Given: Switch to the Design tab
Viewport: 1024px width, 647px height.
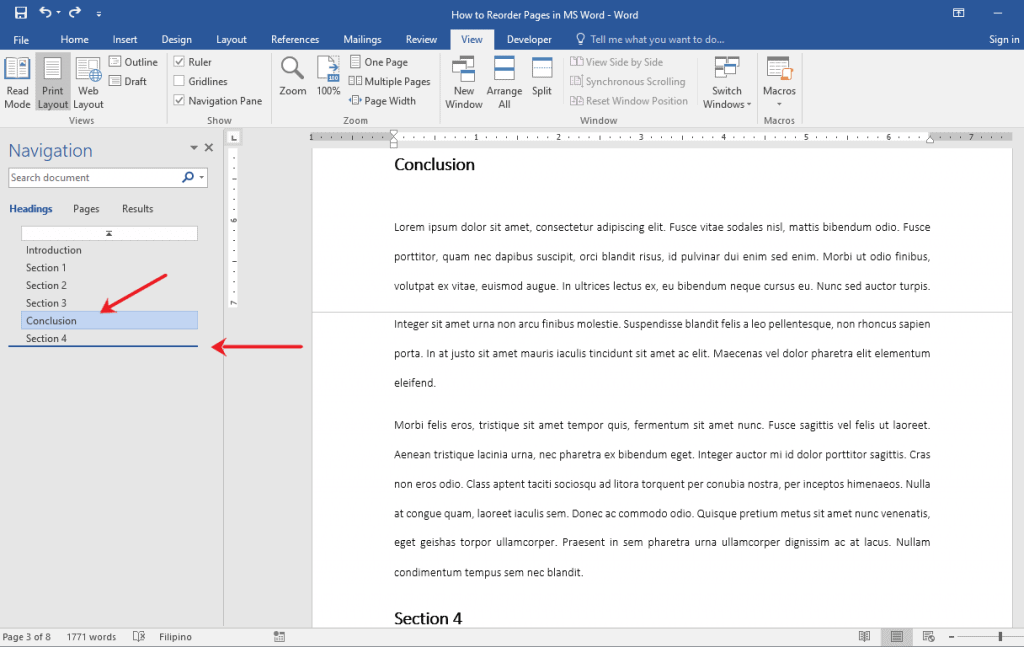Looking at the screenshot, I should (176, 39).
